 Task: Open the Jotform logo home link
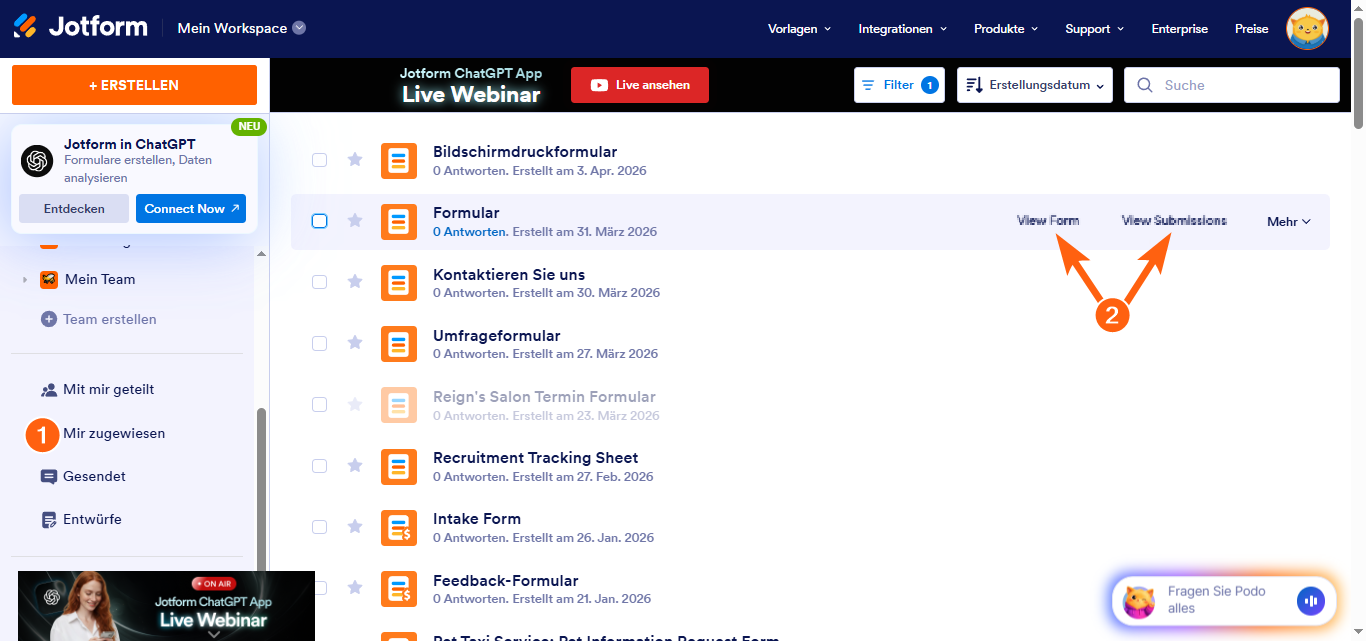pyautogui.click(x=80, y=27)
